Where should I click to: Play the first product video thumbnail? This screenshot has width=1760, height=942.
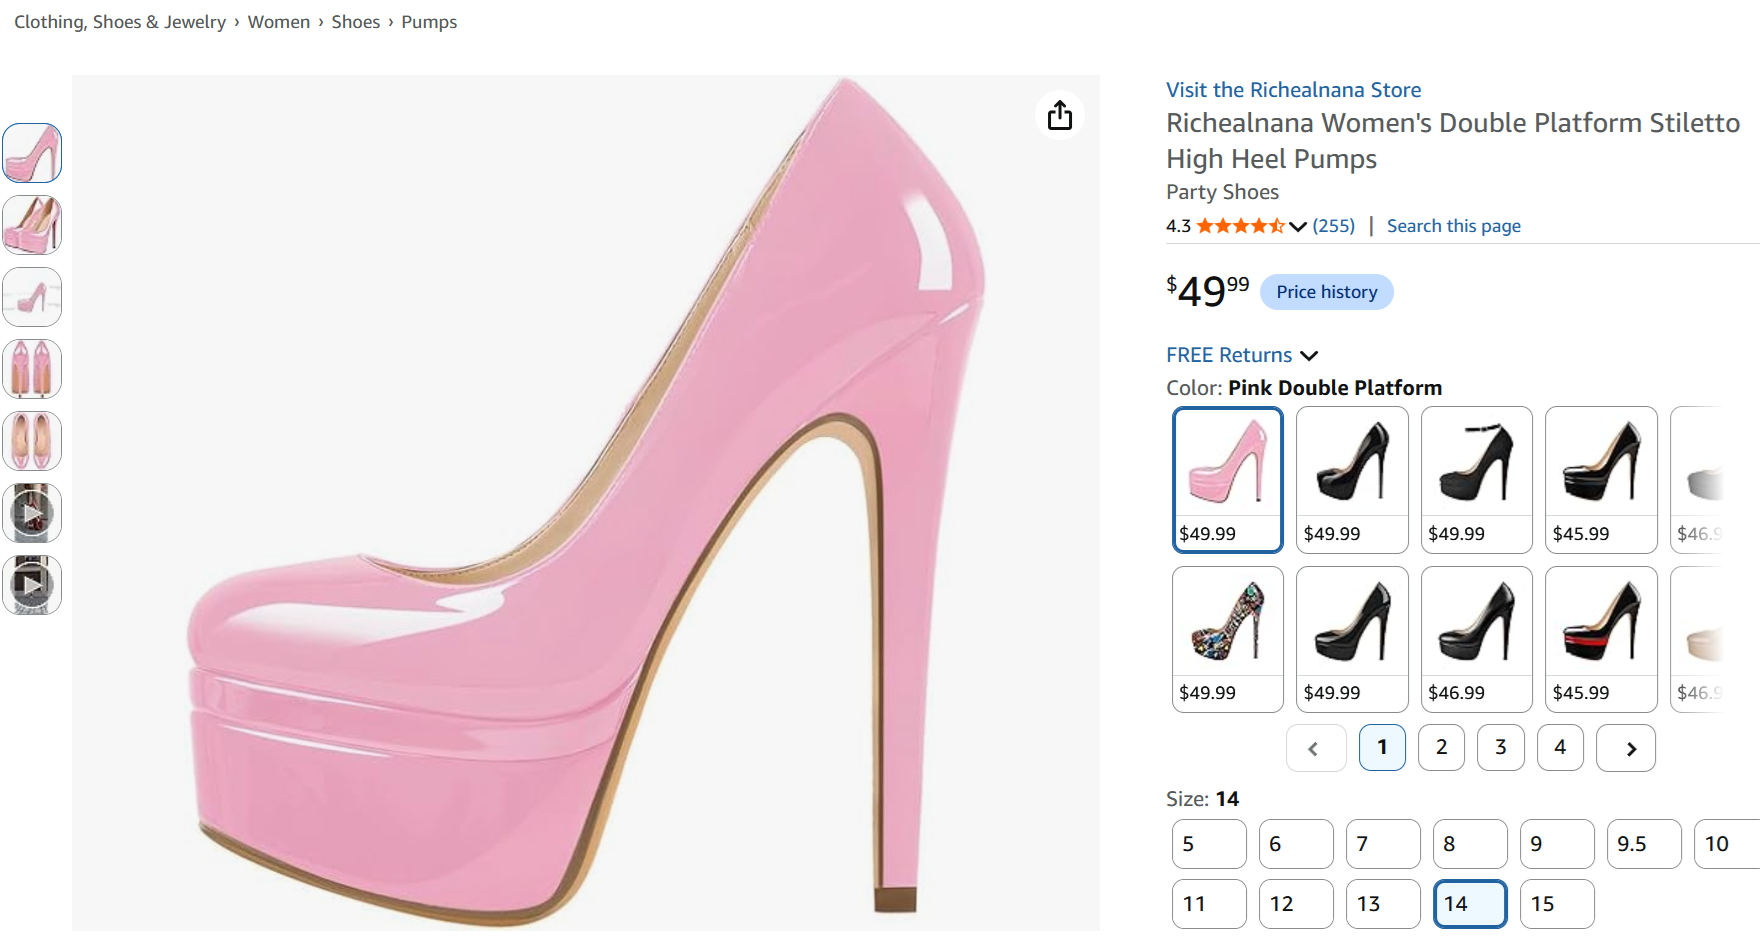tap(32, 513)
